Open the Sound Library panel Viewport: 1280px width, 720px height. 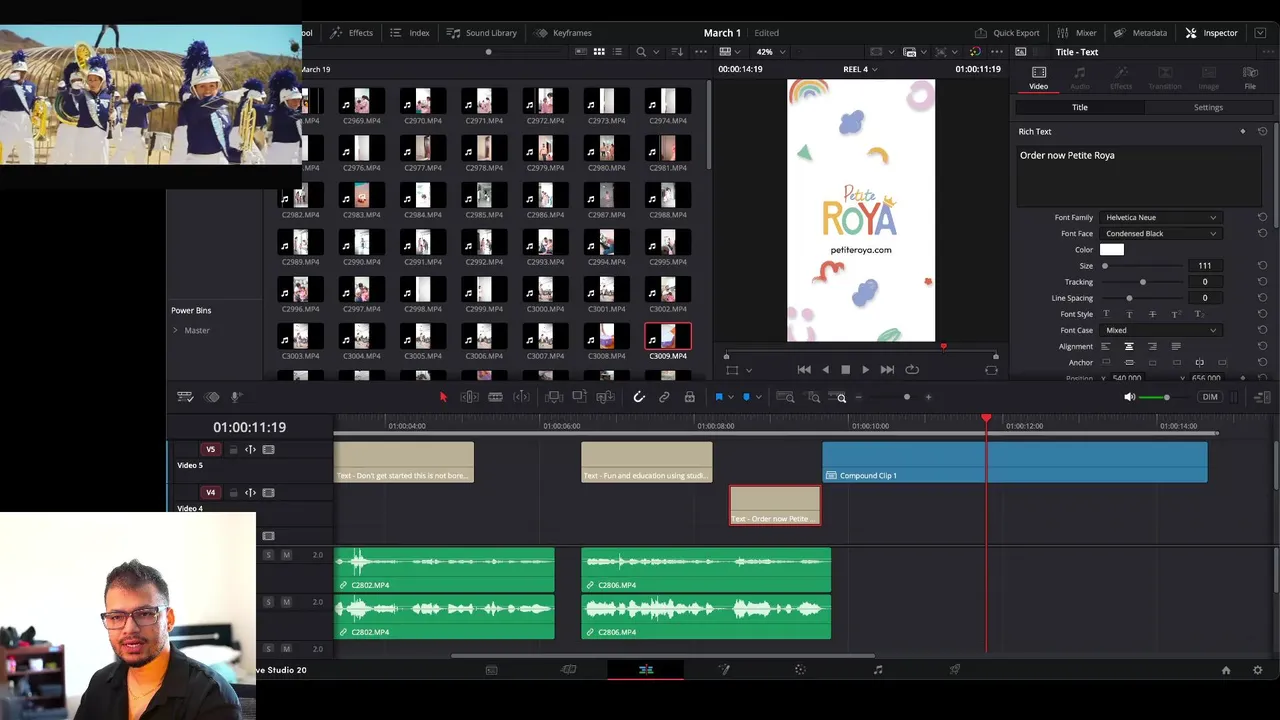pyautogui.click(x=482, y=33)
